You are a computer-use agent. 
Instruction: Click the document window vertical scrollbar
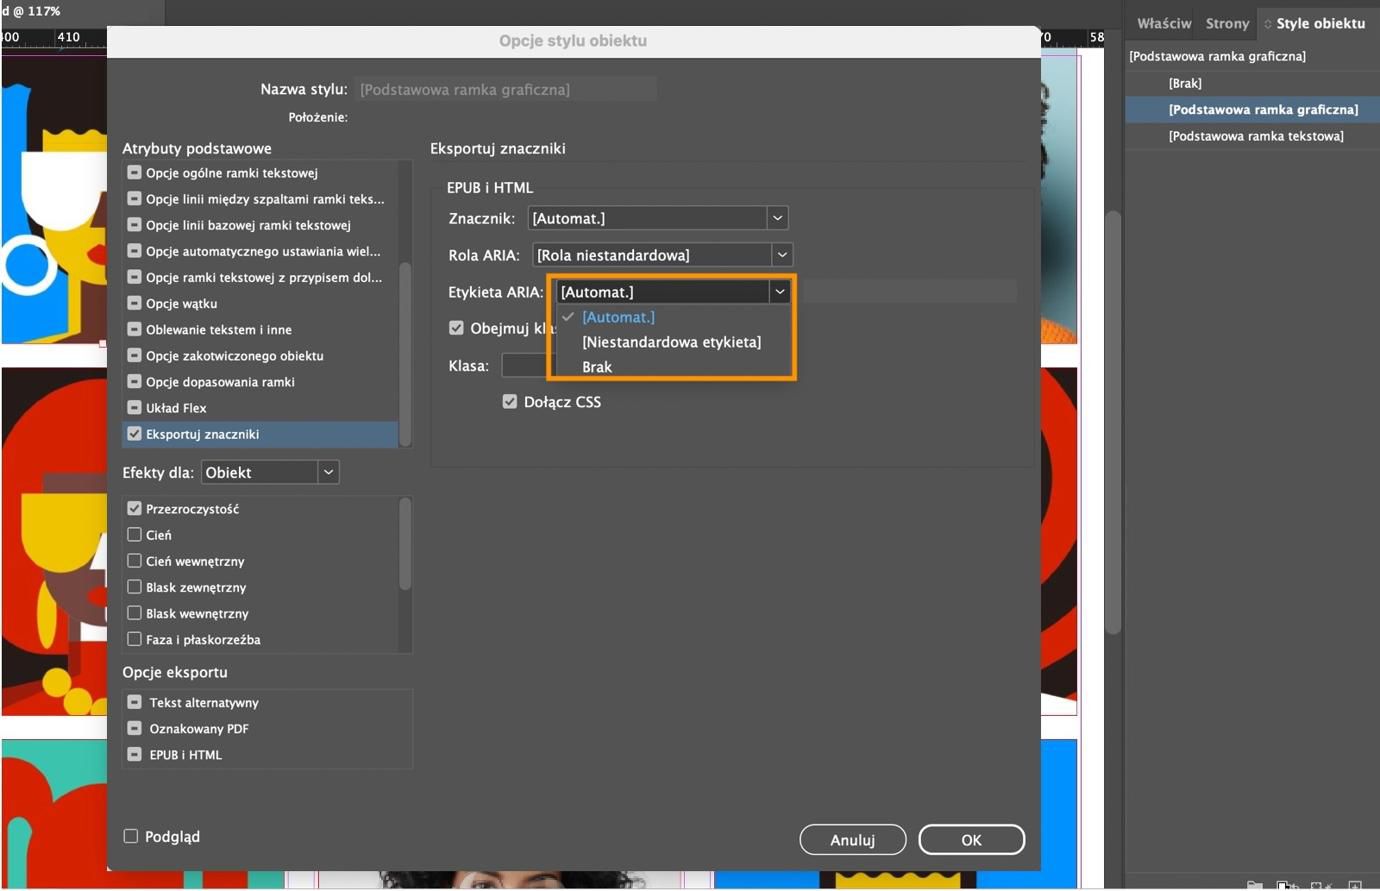pos(1113,420)
